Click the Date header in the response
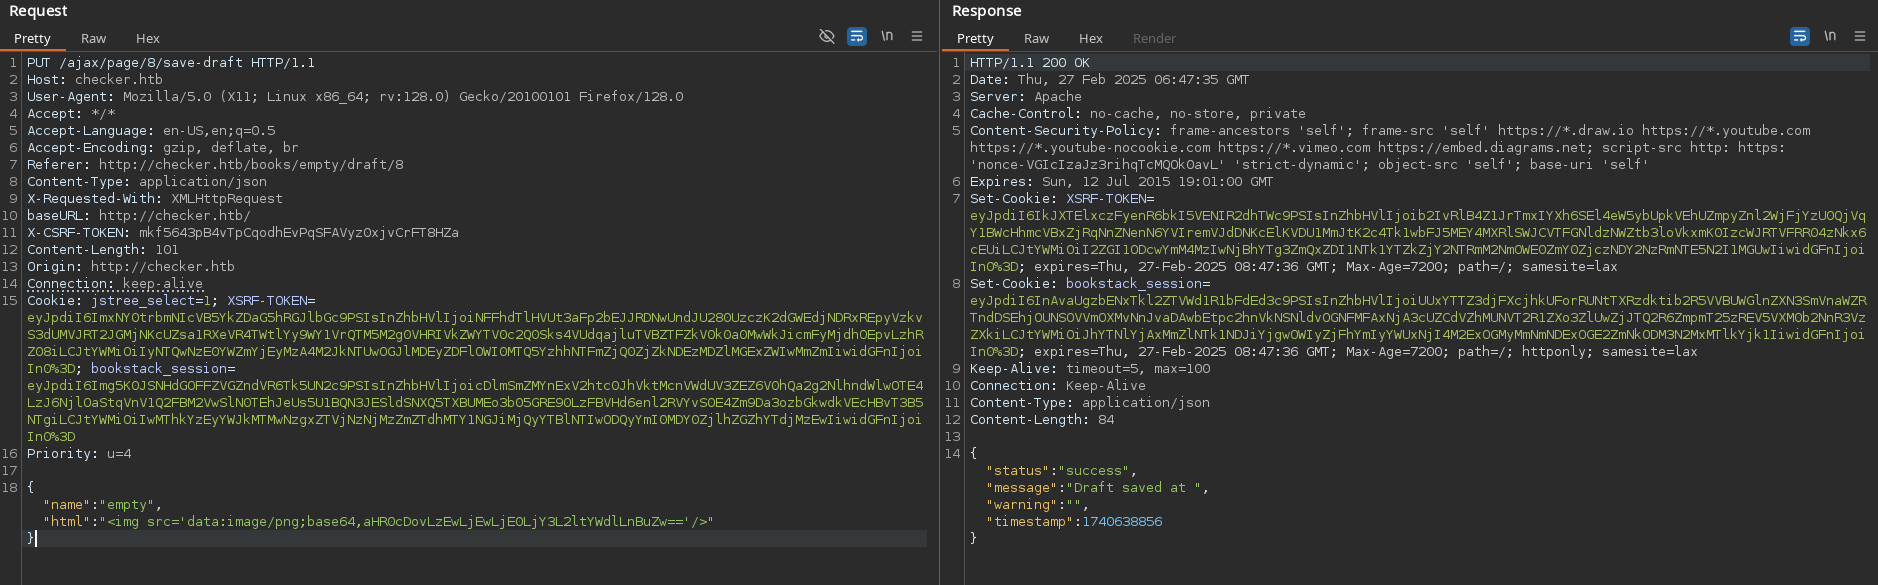Image resolution: width=1878 pixels, height=585 pixels. click(x=1110, y=79)
